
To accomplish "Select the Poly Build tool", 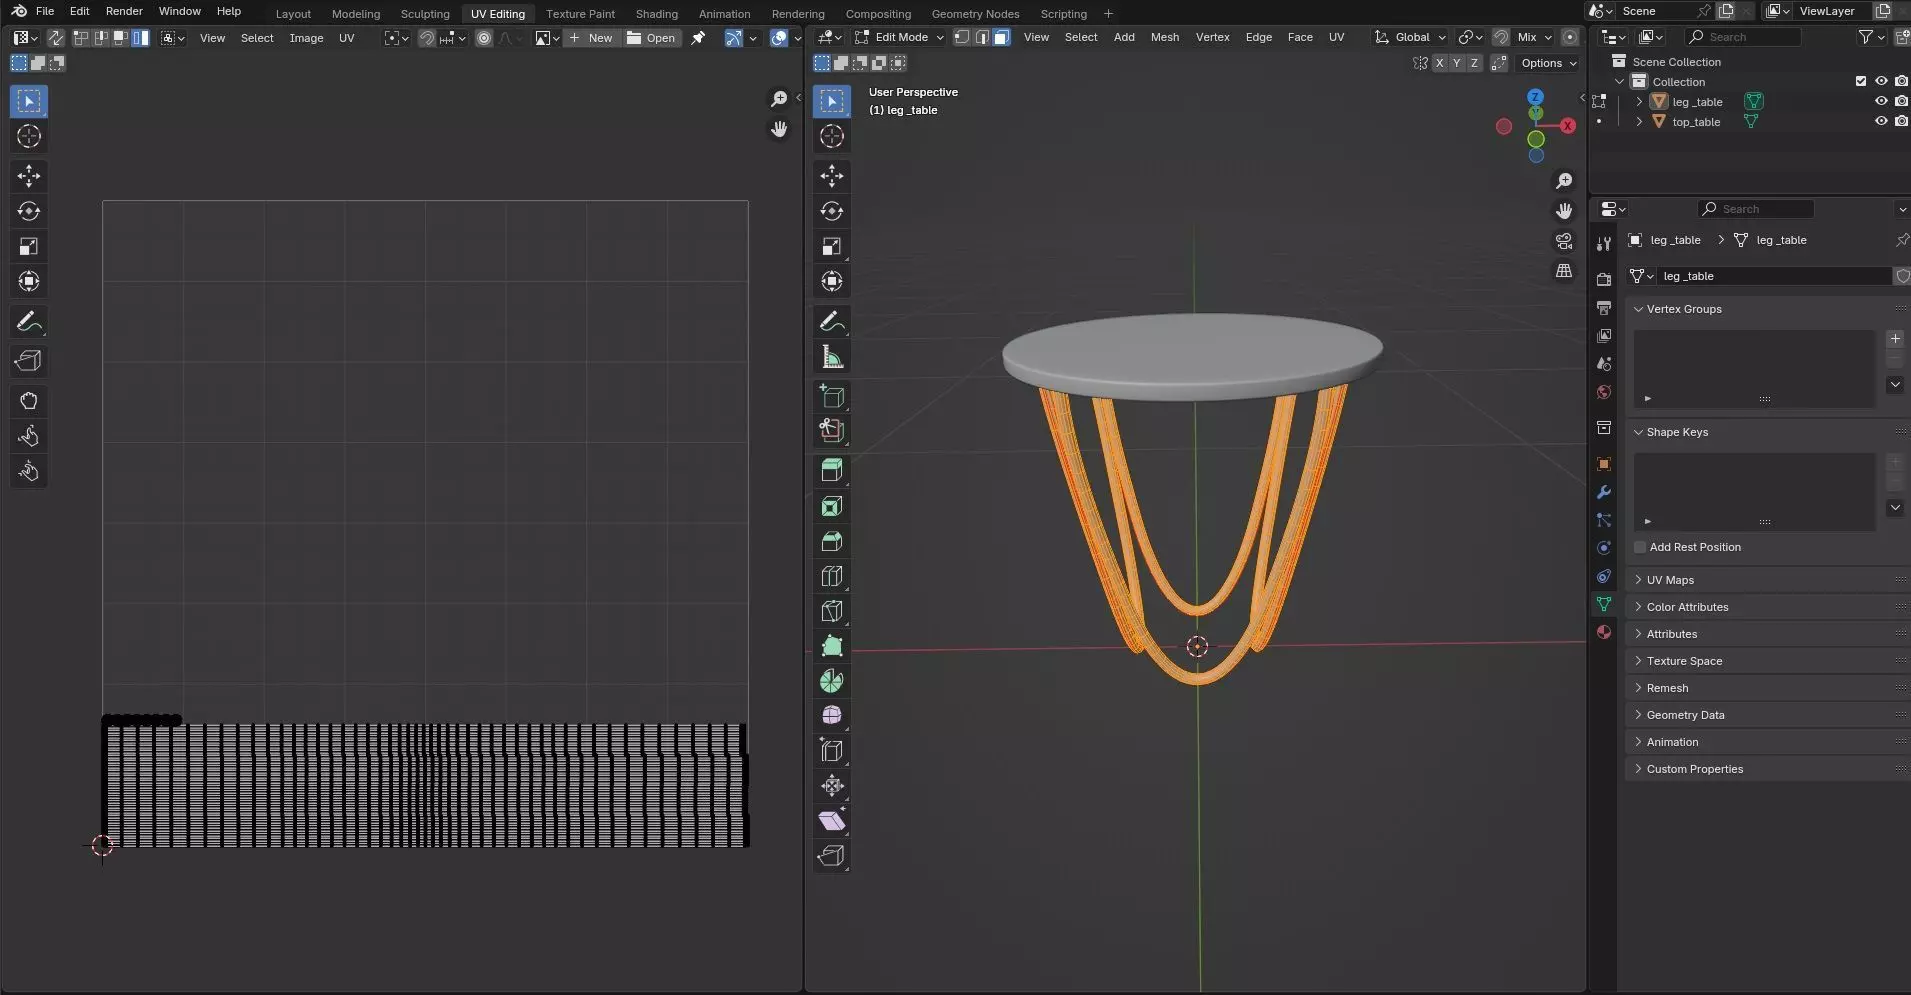I will pos(832,646).
